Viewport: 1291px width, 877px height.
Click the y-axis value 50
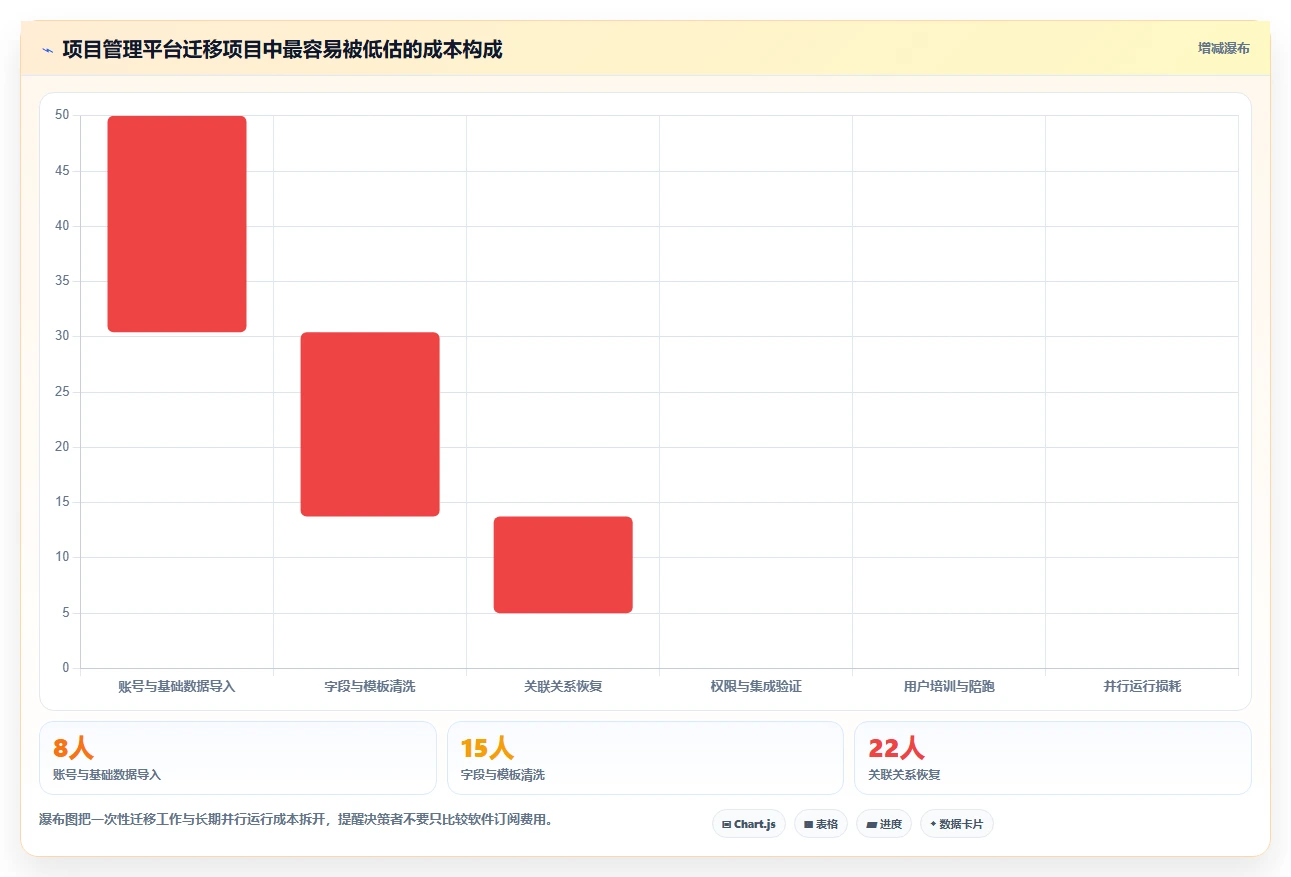tap(62, 115)
